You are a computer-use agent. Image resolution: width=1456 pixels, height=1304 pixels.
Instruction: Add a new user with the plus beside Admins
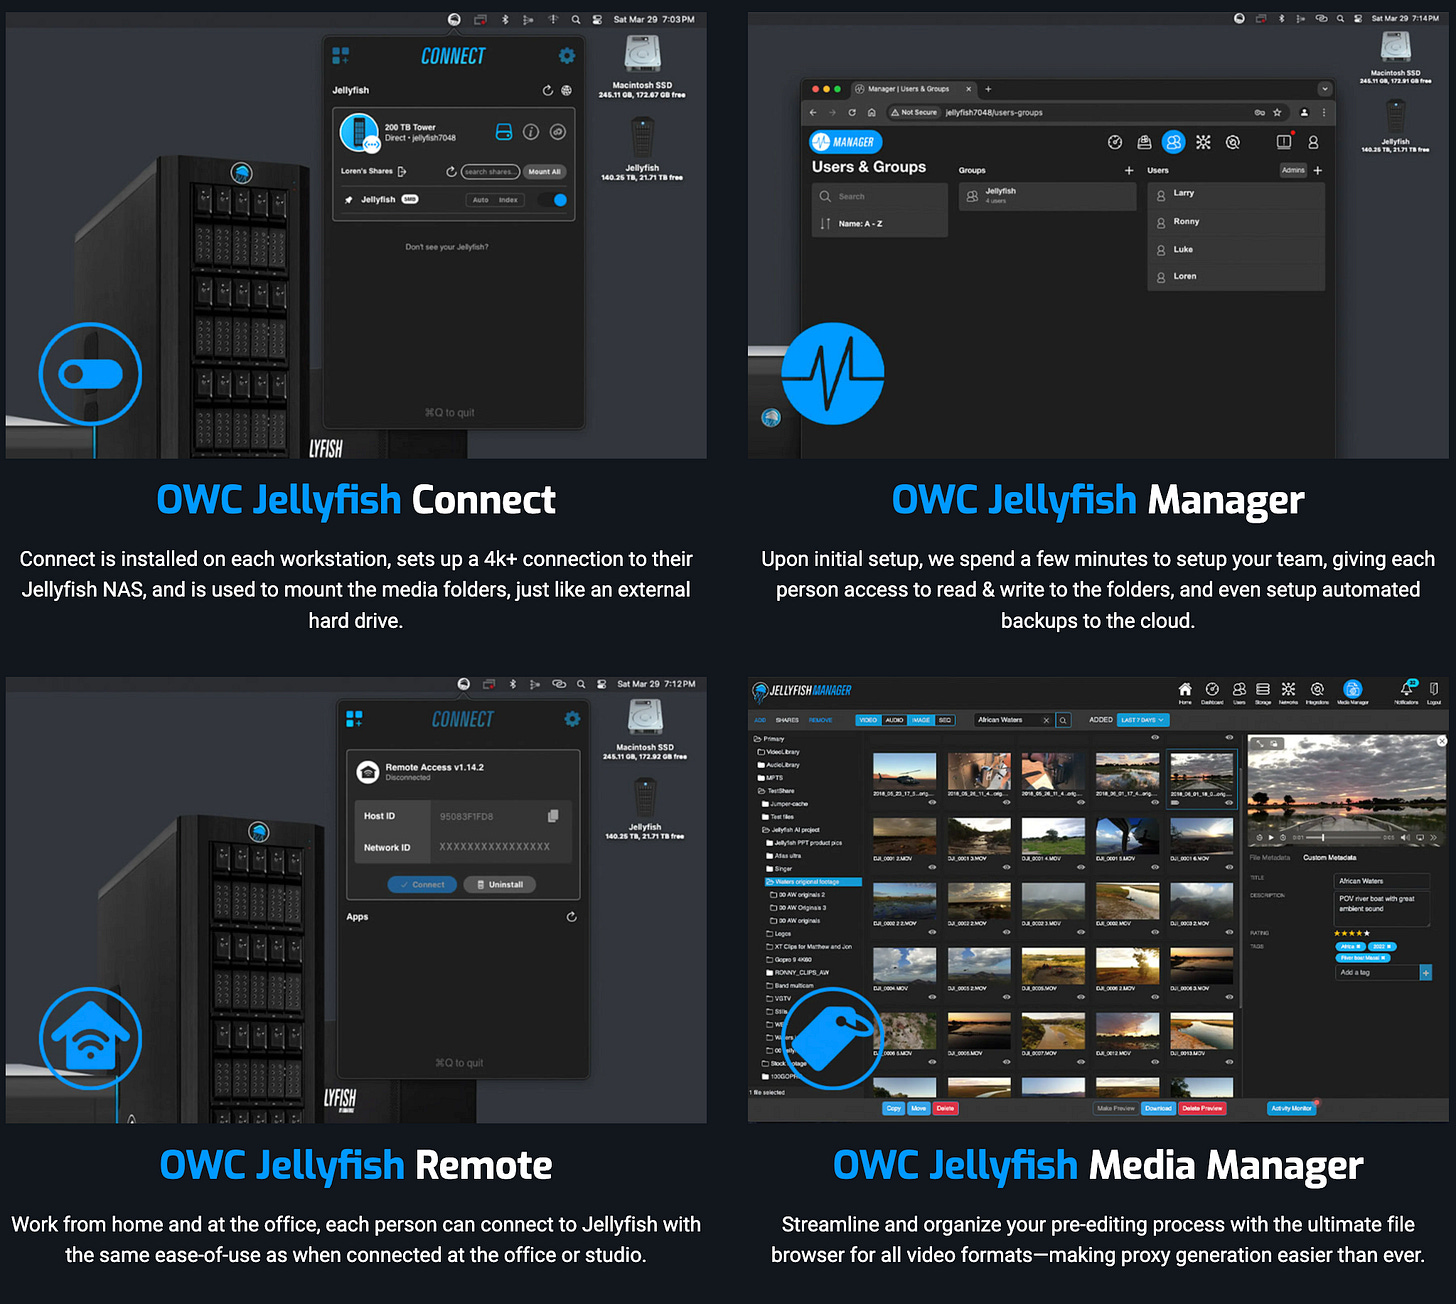click(1318, 171)
